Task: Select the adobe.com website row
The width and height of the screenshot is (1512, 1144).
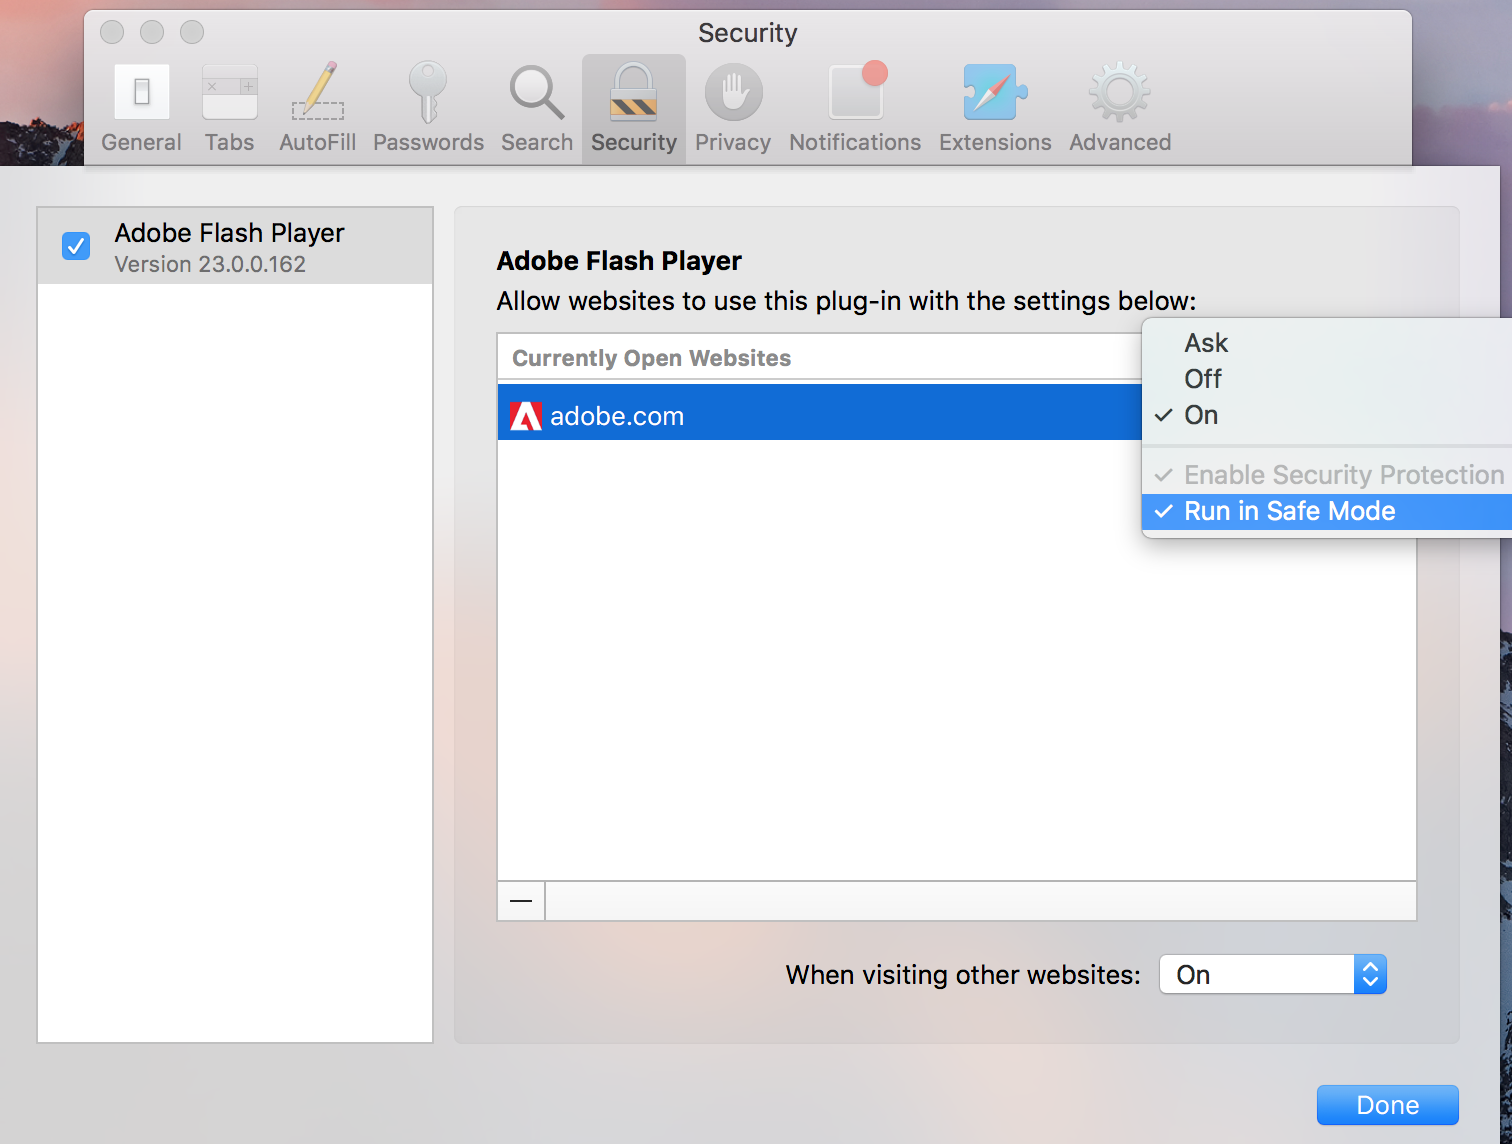Action: tap(820, 412)
